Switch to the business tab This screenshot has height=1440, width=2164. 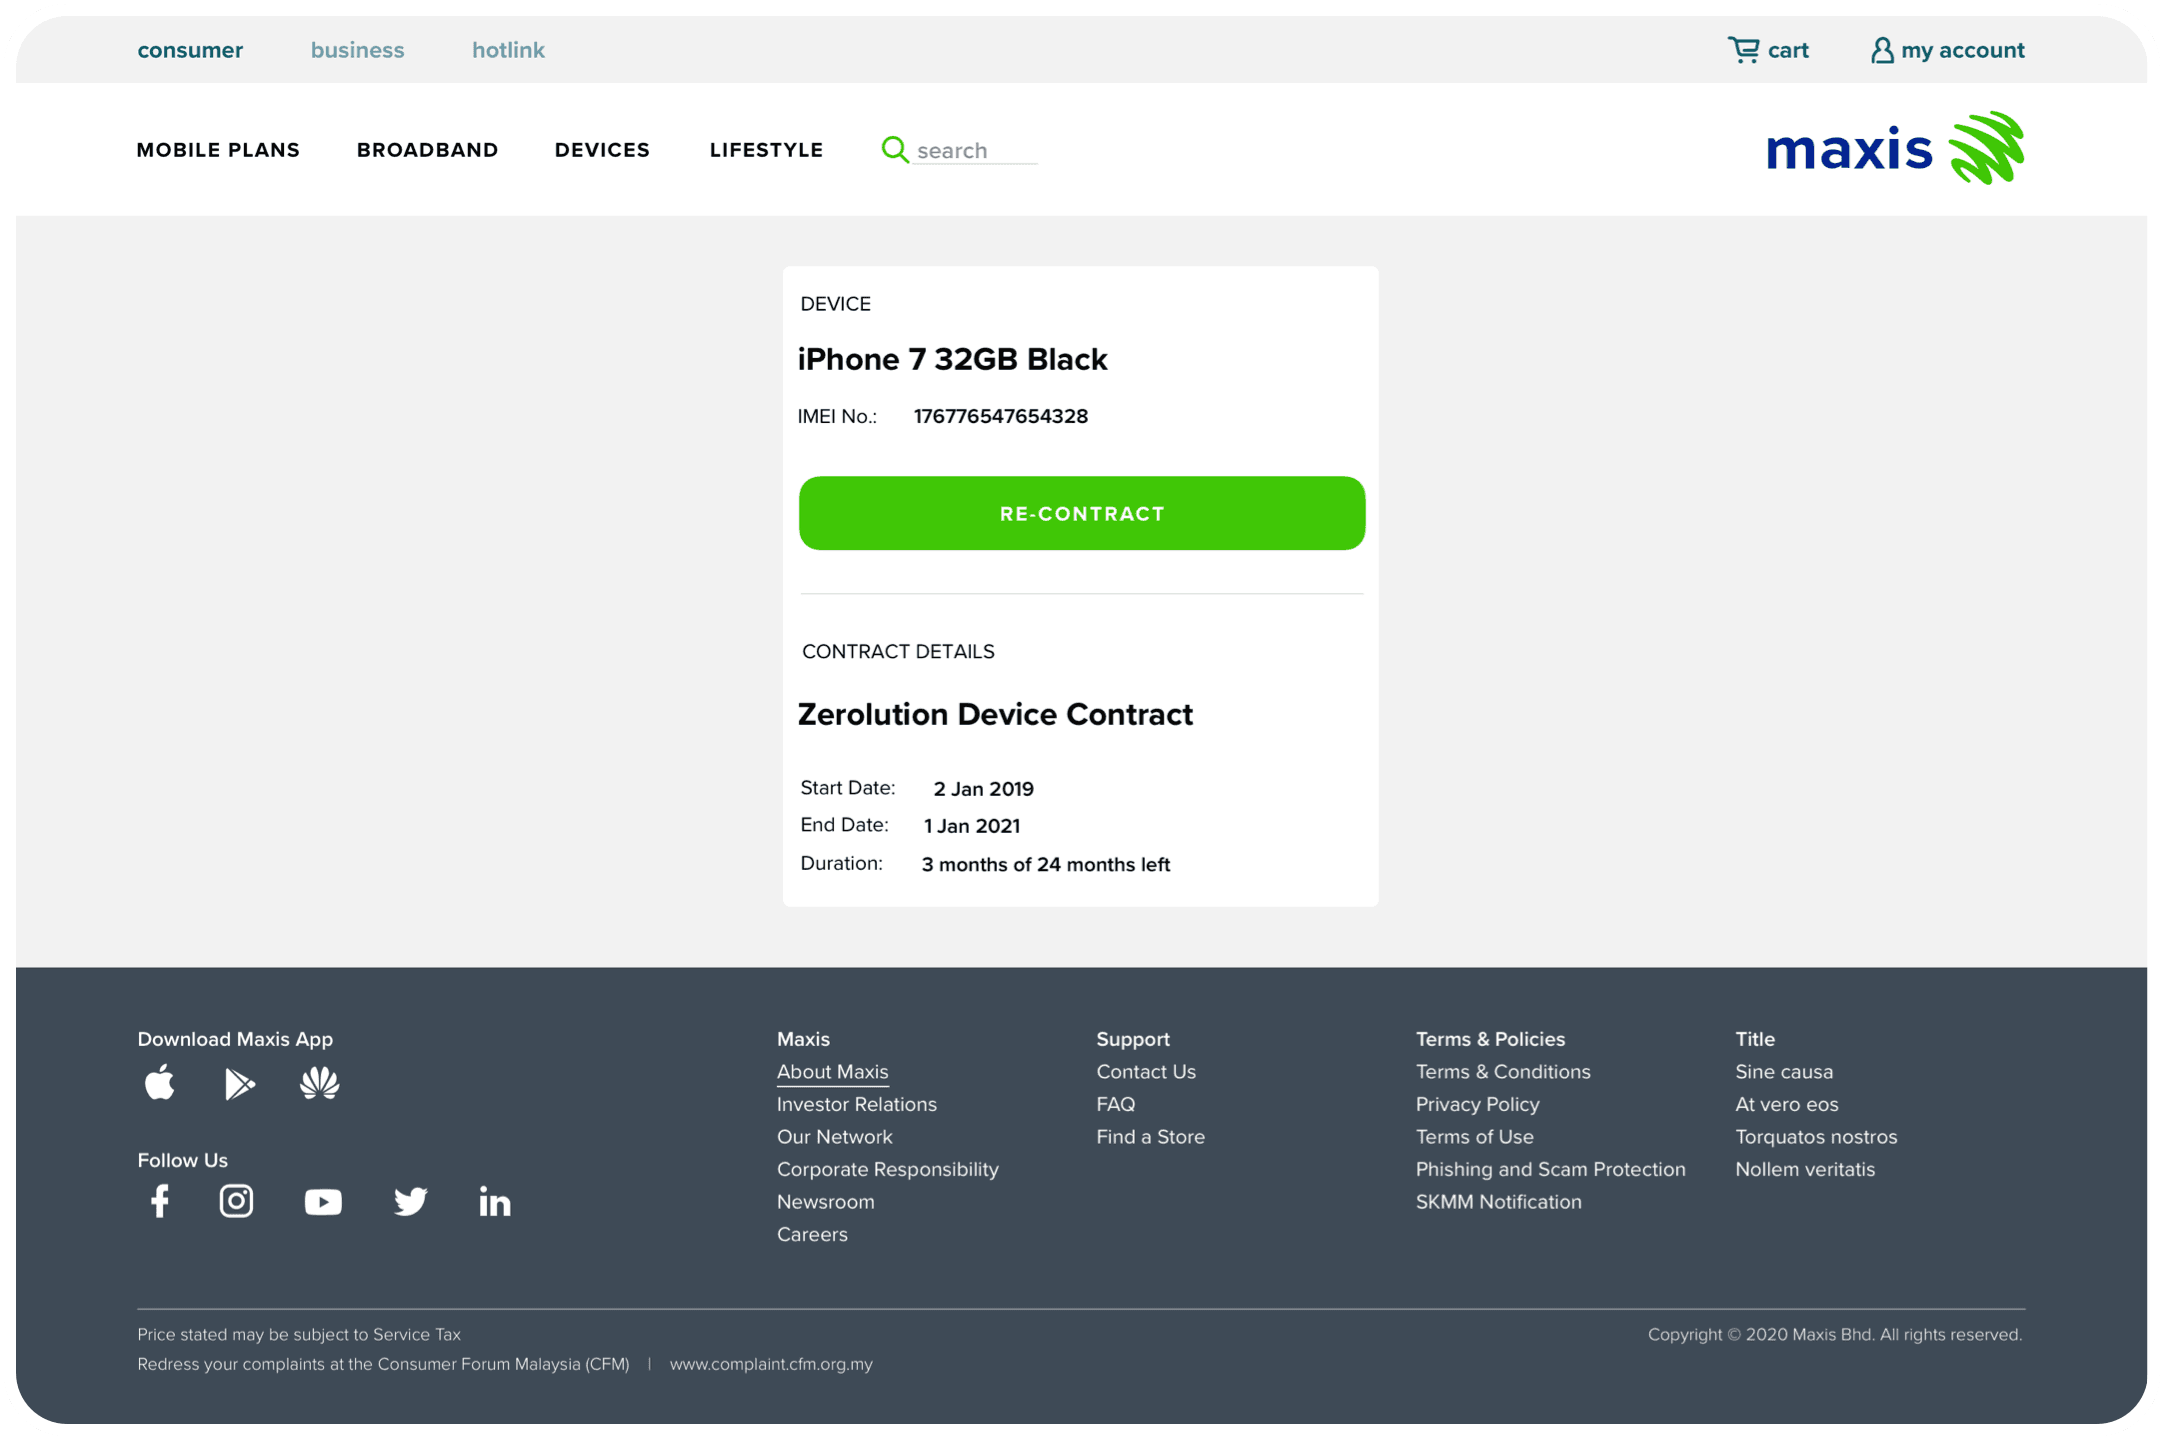358,50
